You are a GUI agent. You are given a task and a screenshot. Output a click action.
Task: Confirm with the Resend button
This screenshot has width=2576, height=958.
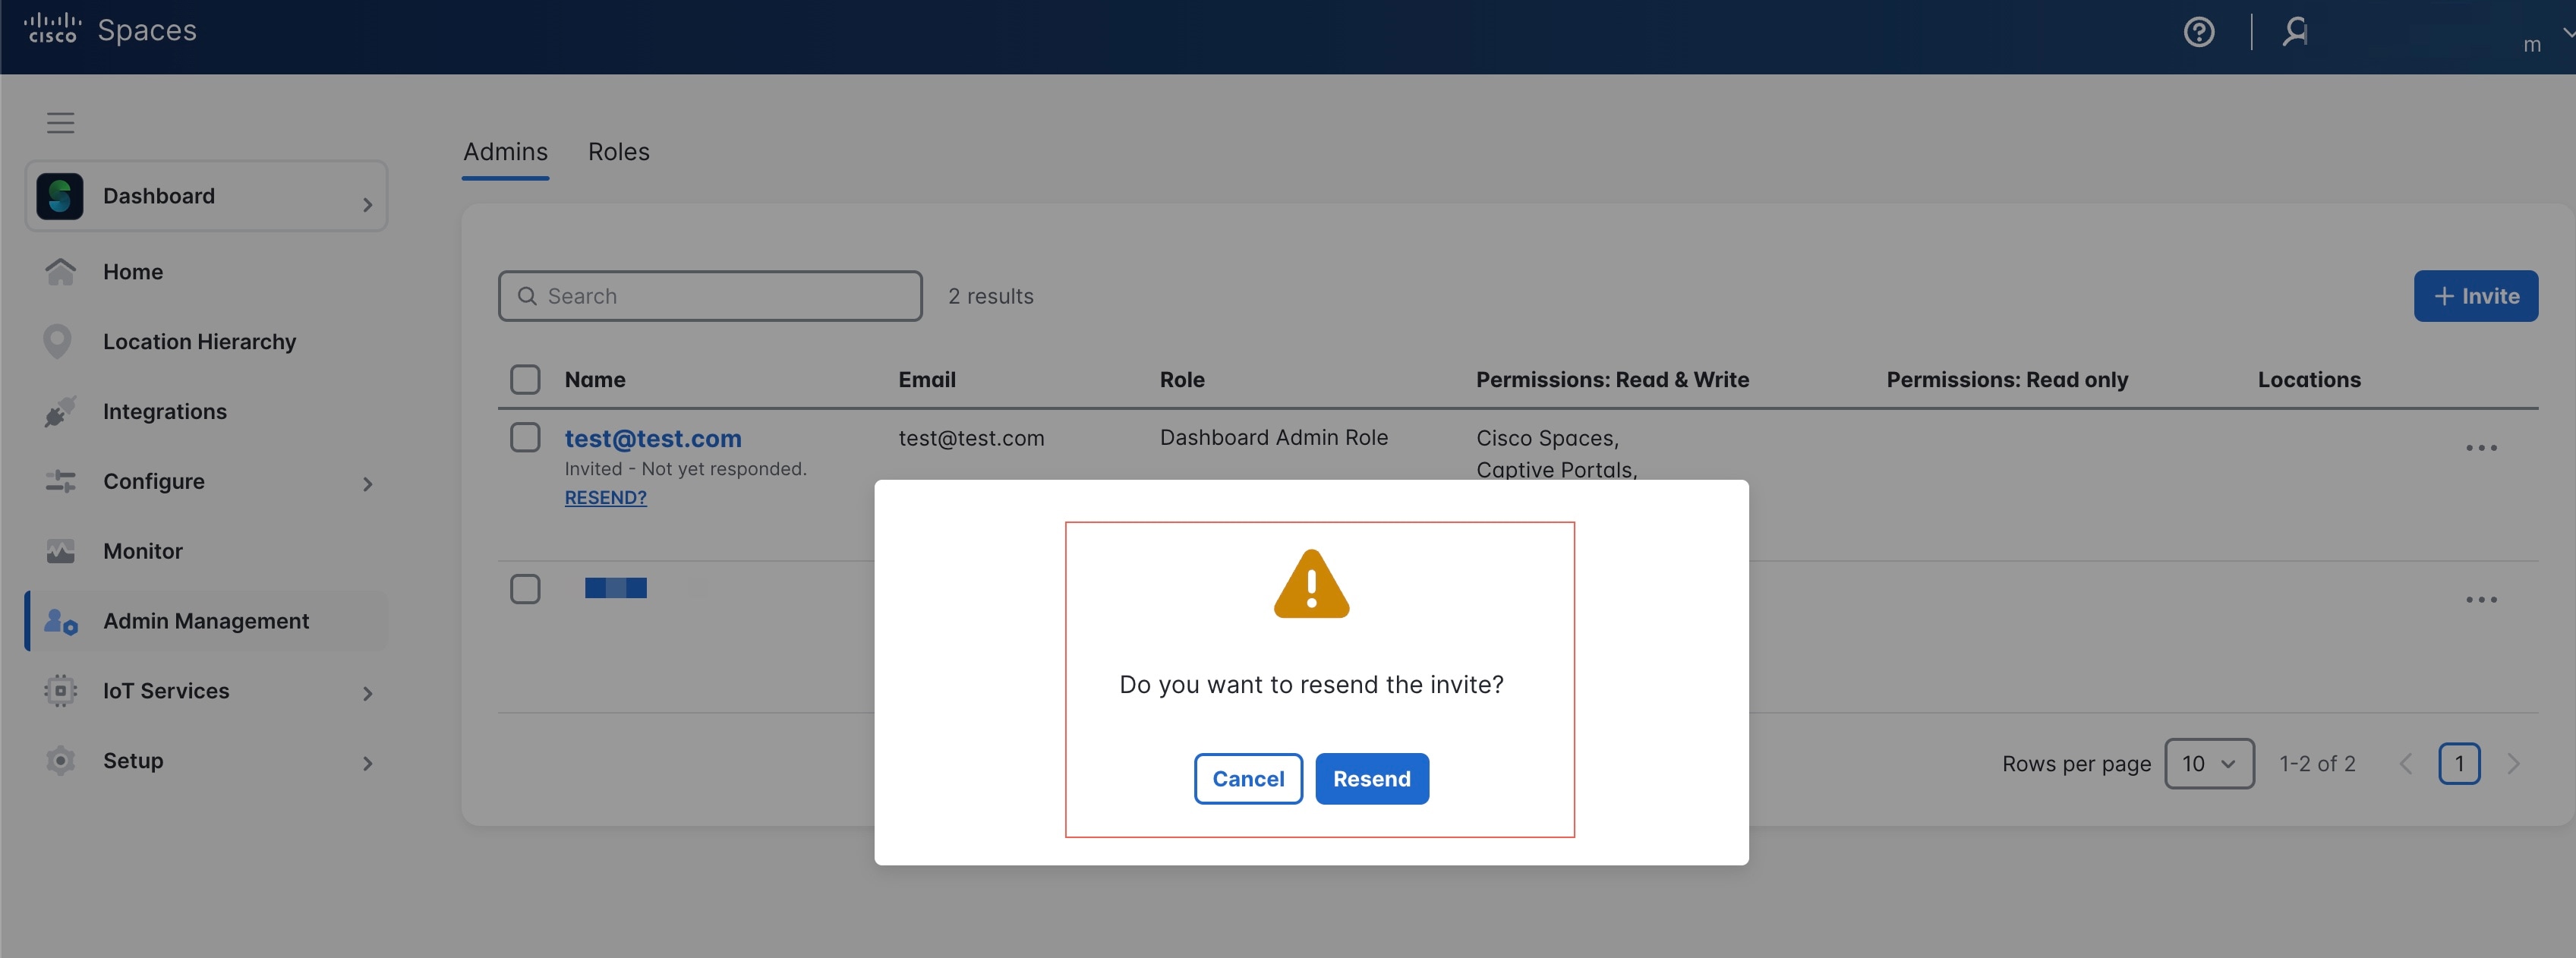[x=1371, y=779]
